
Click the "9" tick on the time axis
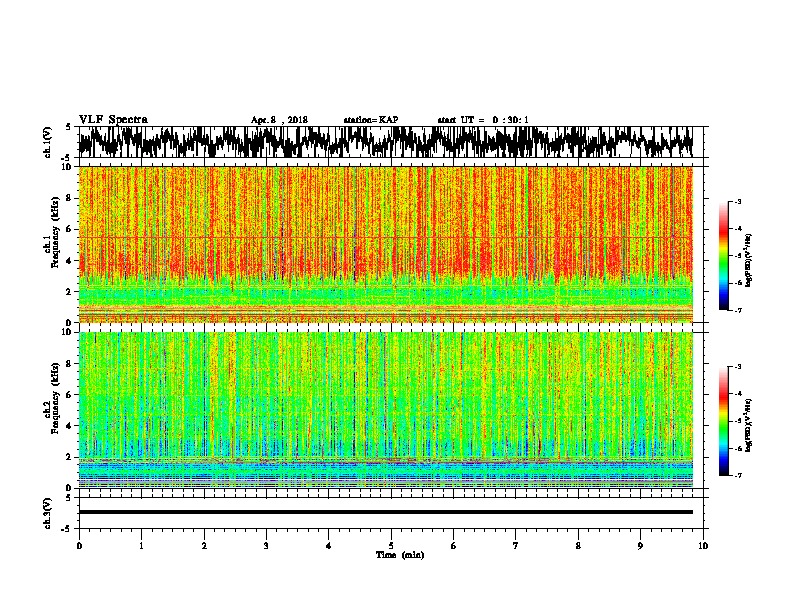click(640, 546)
